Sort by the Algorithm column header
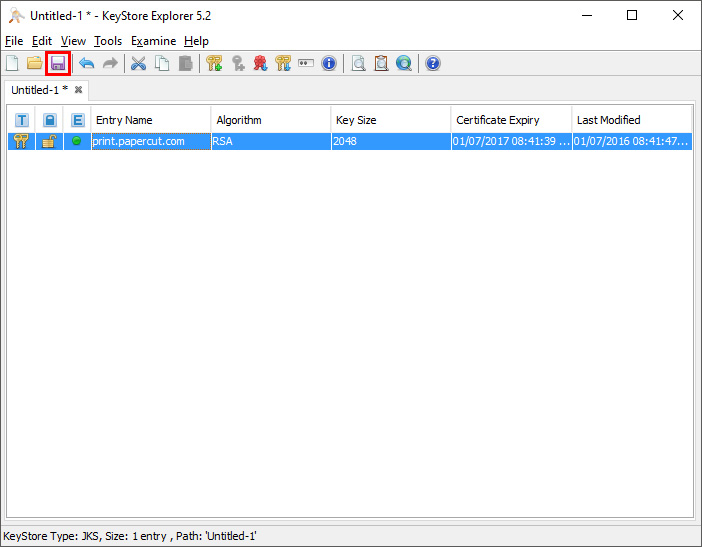702x547 pixels. tap(271, 120)
